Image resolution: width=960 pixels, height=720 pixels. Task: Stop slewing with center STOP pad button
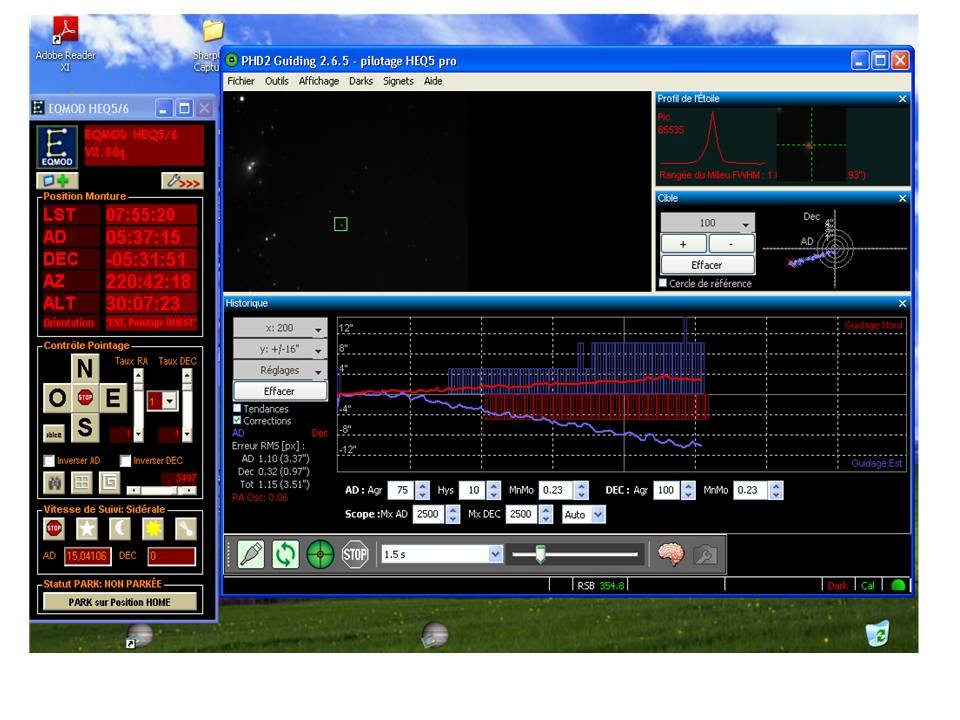(85, 398)
